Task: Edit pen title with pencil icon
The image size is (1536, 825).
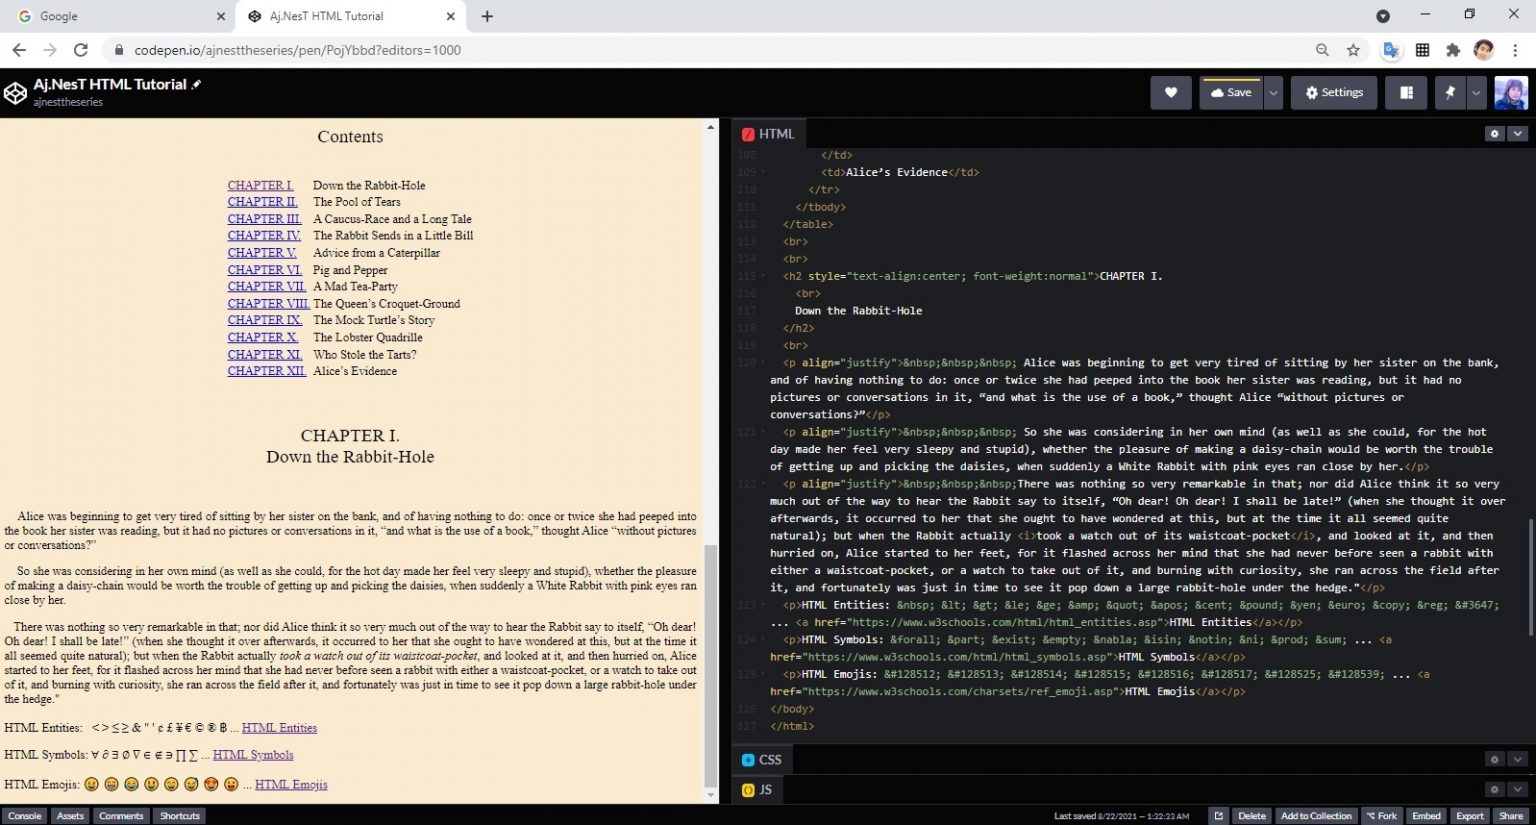Action: 196,85
